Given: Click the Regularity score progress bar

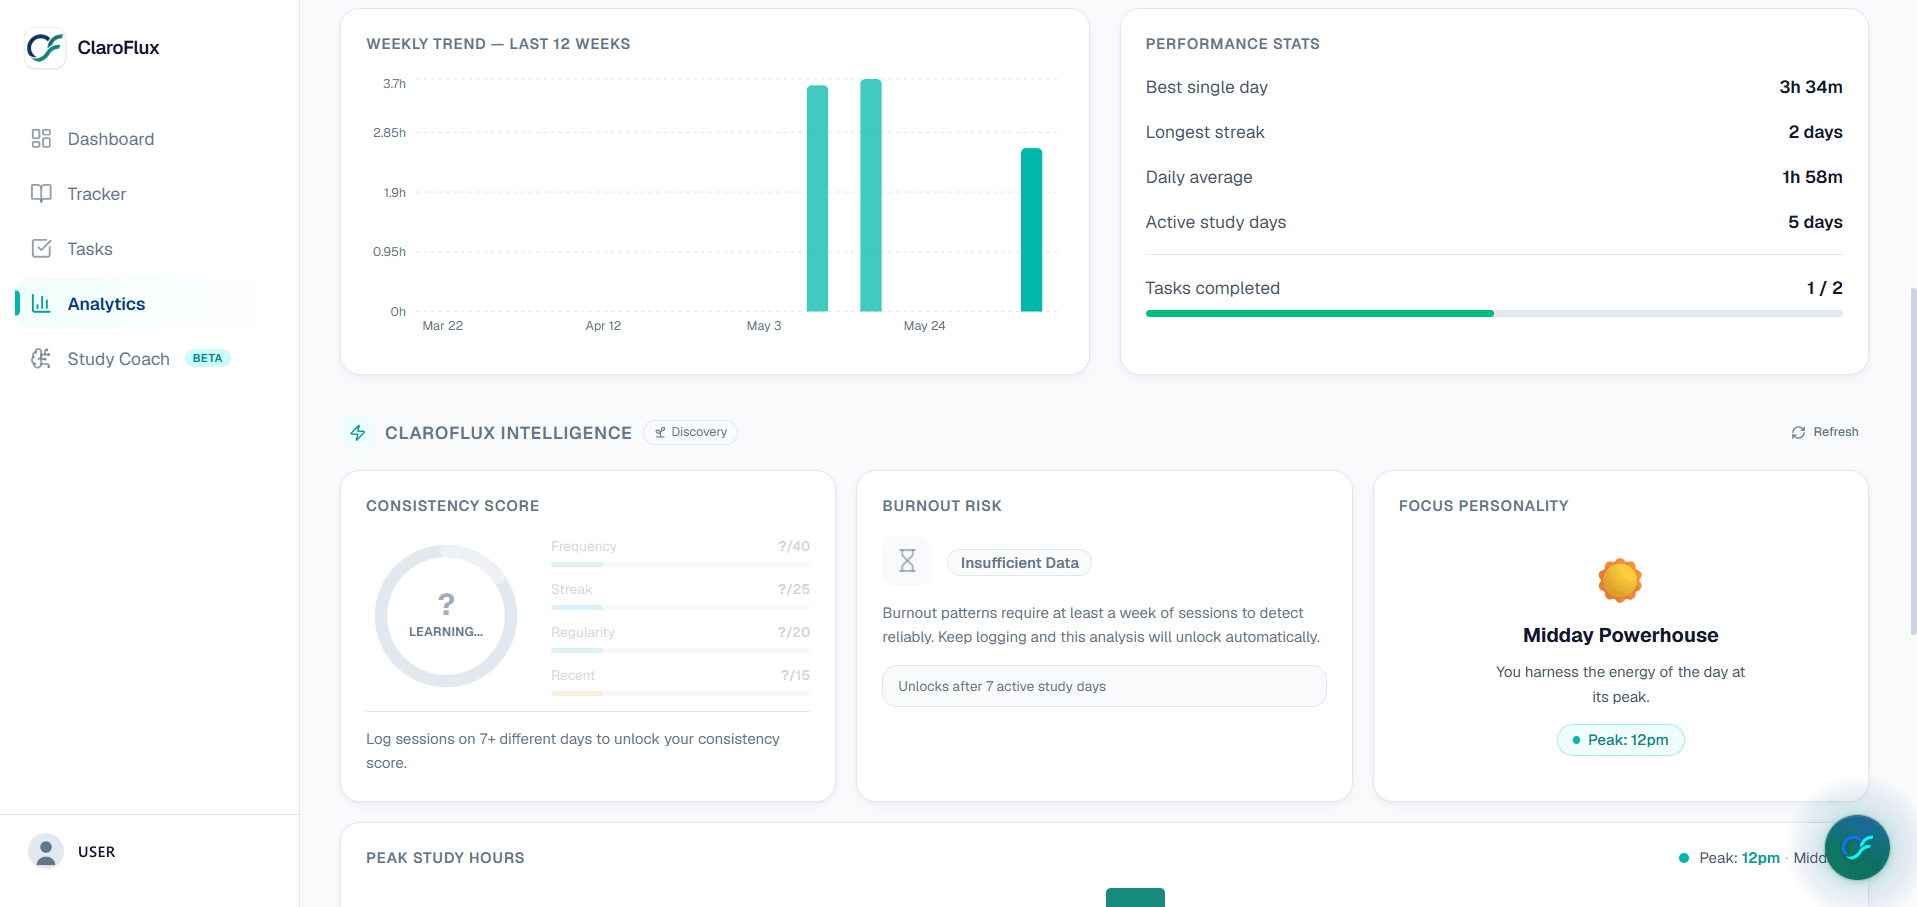Looking at the screenshot, I should [680, 651].
